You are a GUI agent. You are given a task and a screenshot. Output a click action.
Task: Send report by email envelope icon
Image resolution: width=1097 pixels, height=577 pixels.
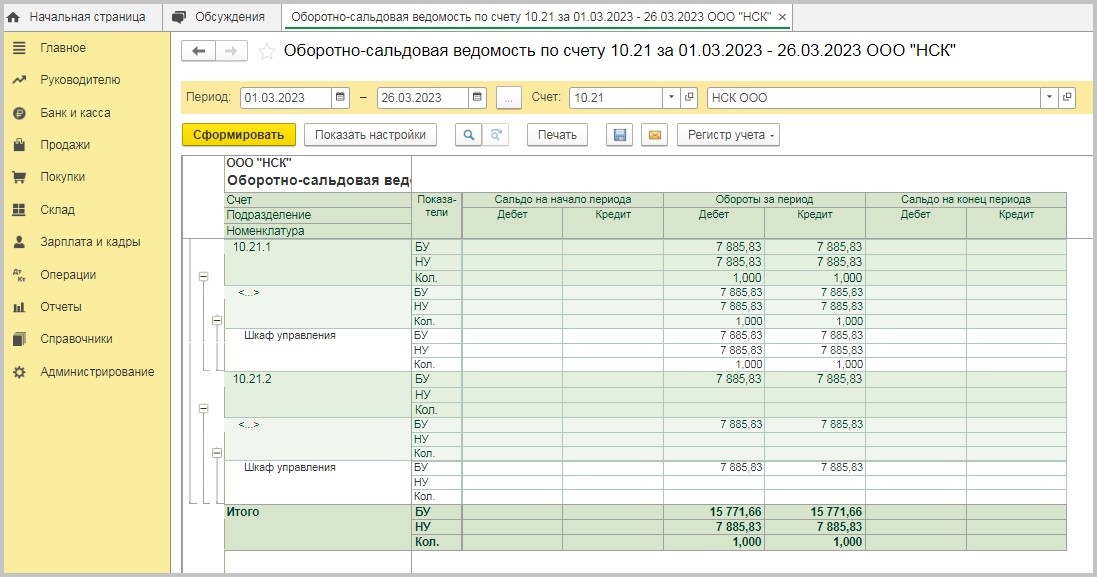655,135
